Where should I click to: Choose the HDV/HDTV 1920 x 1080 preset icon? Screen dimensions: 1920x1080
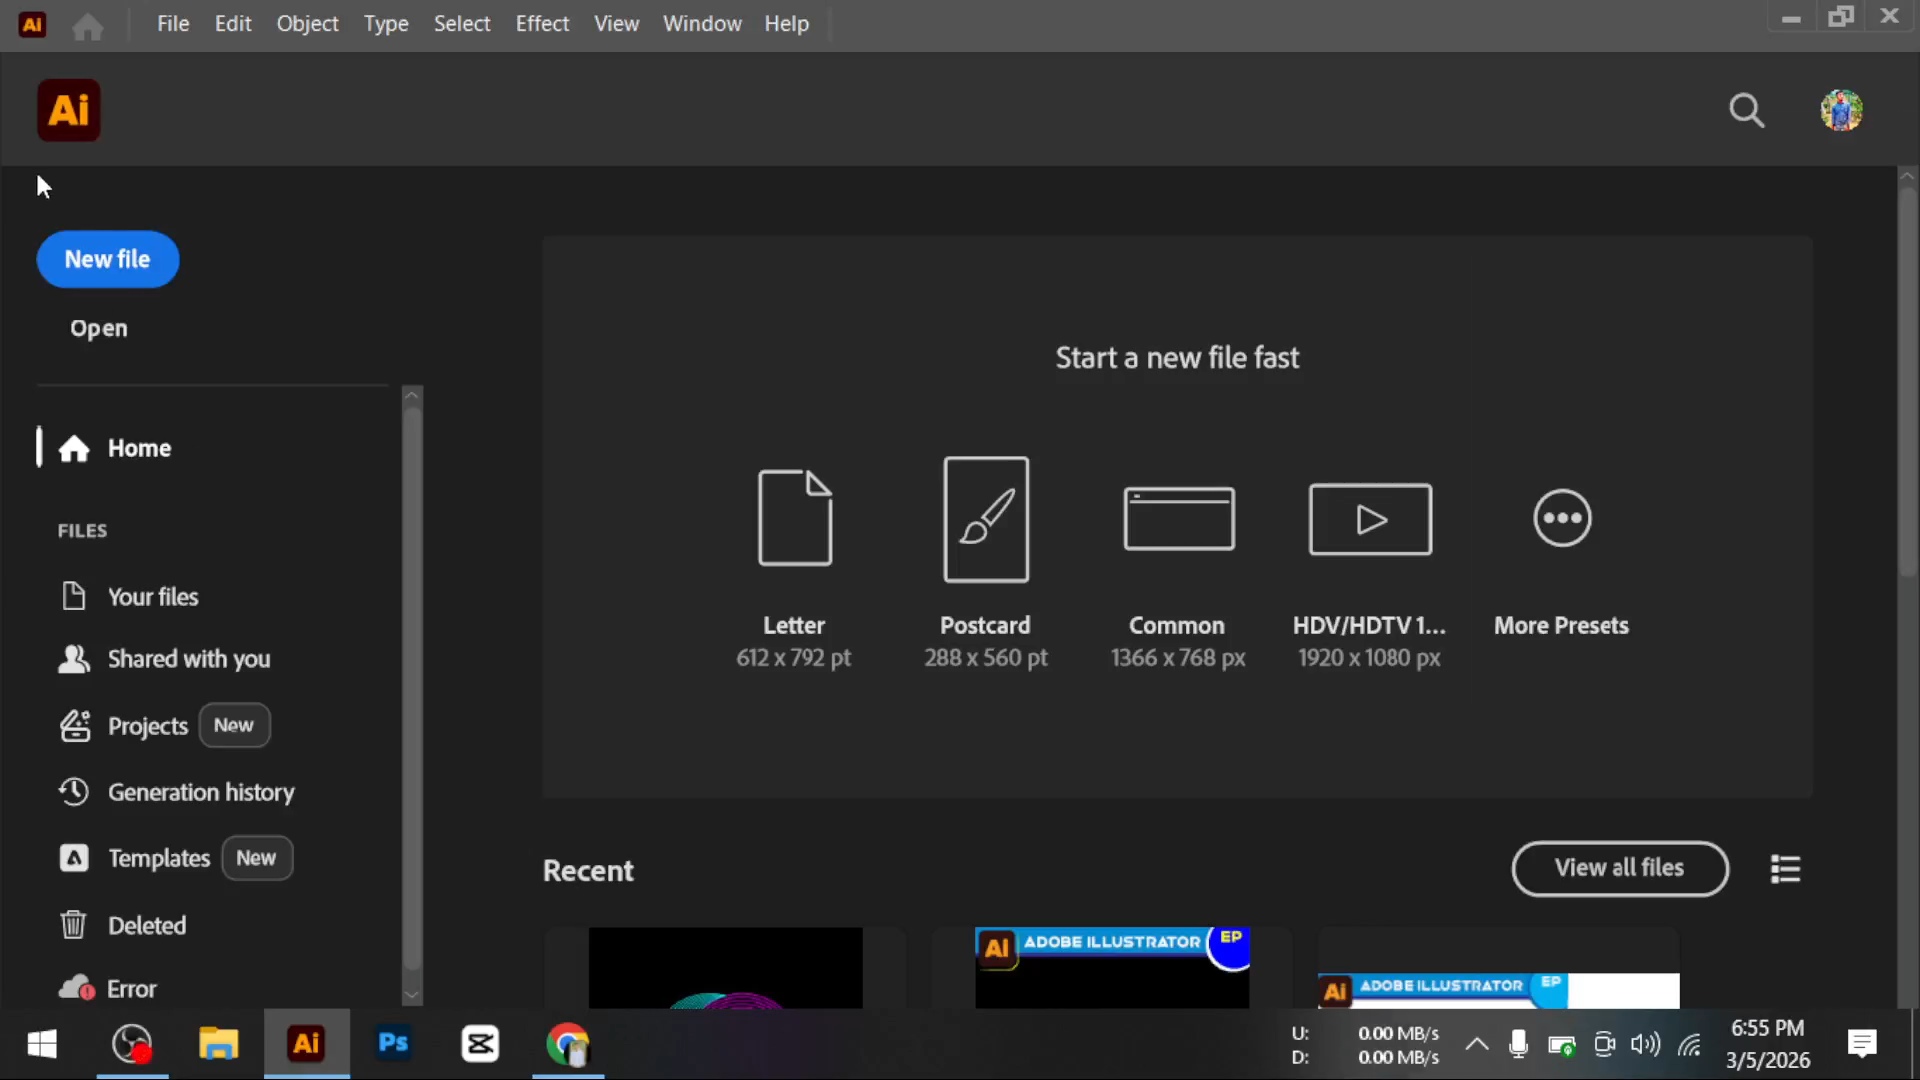[1370, 519]
